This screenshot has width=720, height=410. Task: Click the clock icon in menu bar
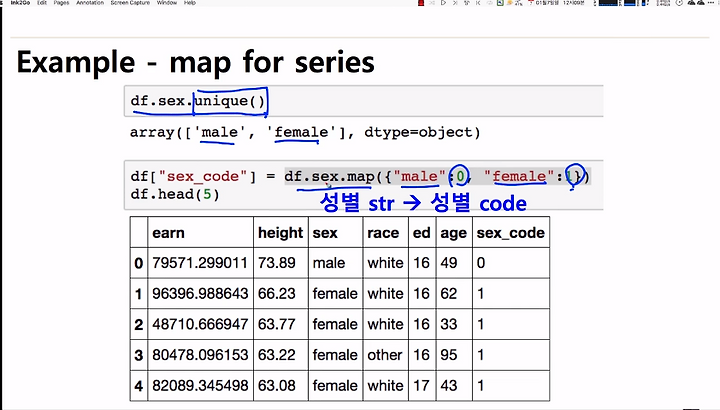coord(679,3)
